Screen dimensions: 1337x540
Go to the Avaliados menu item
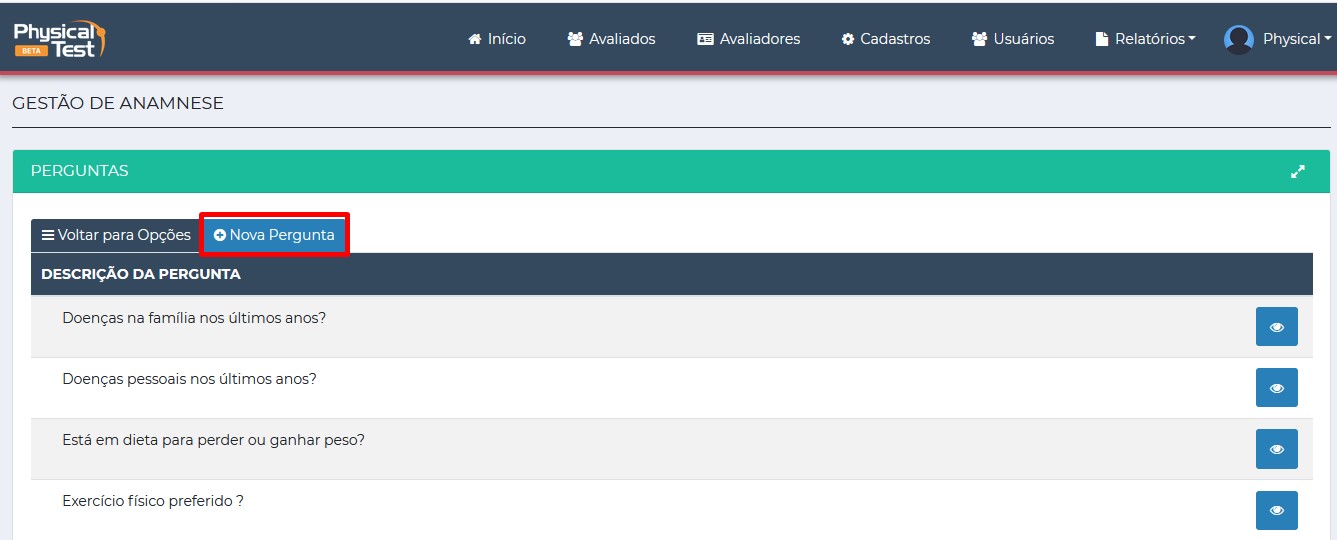(622, 39)
